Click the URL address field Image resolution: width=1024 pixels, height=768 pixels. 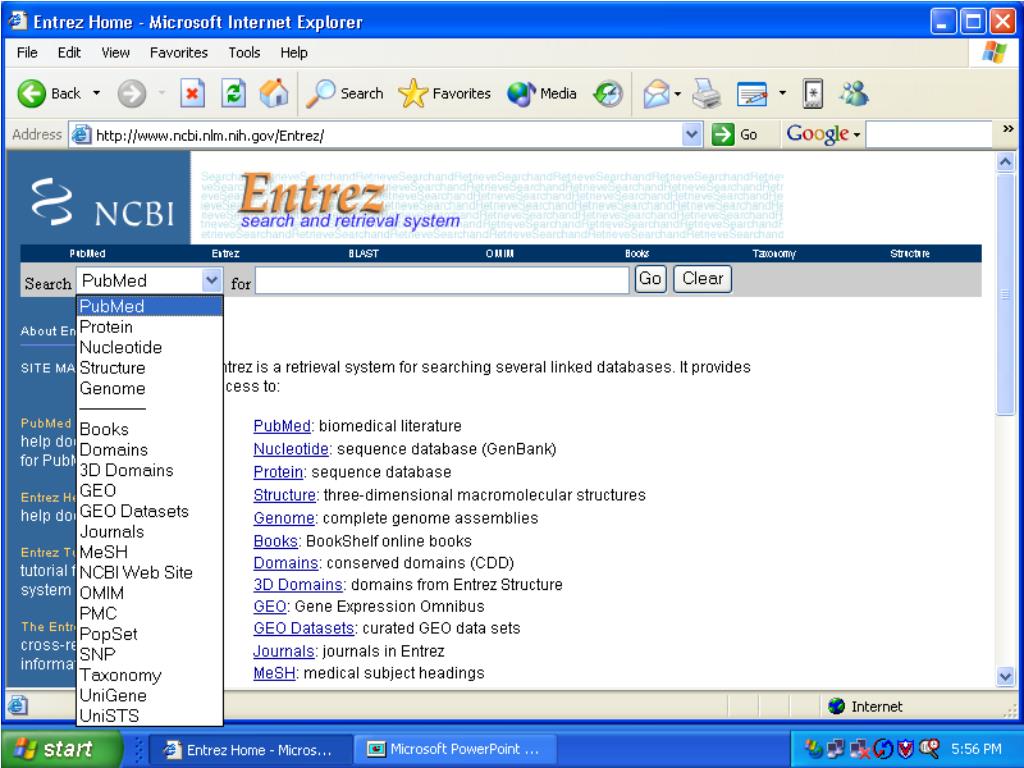[x=387, y=135]
